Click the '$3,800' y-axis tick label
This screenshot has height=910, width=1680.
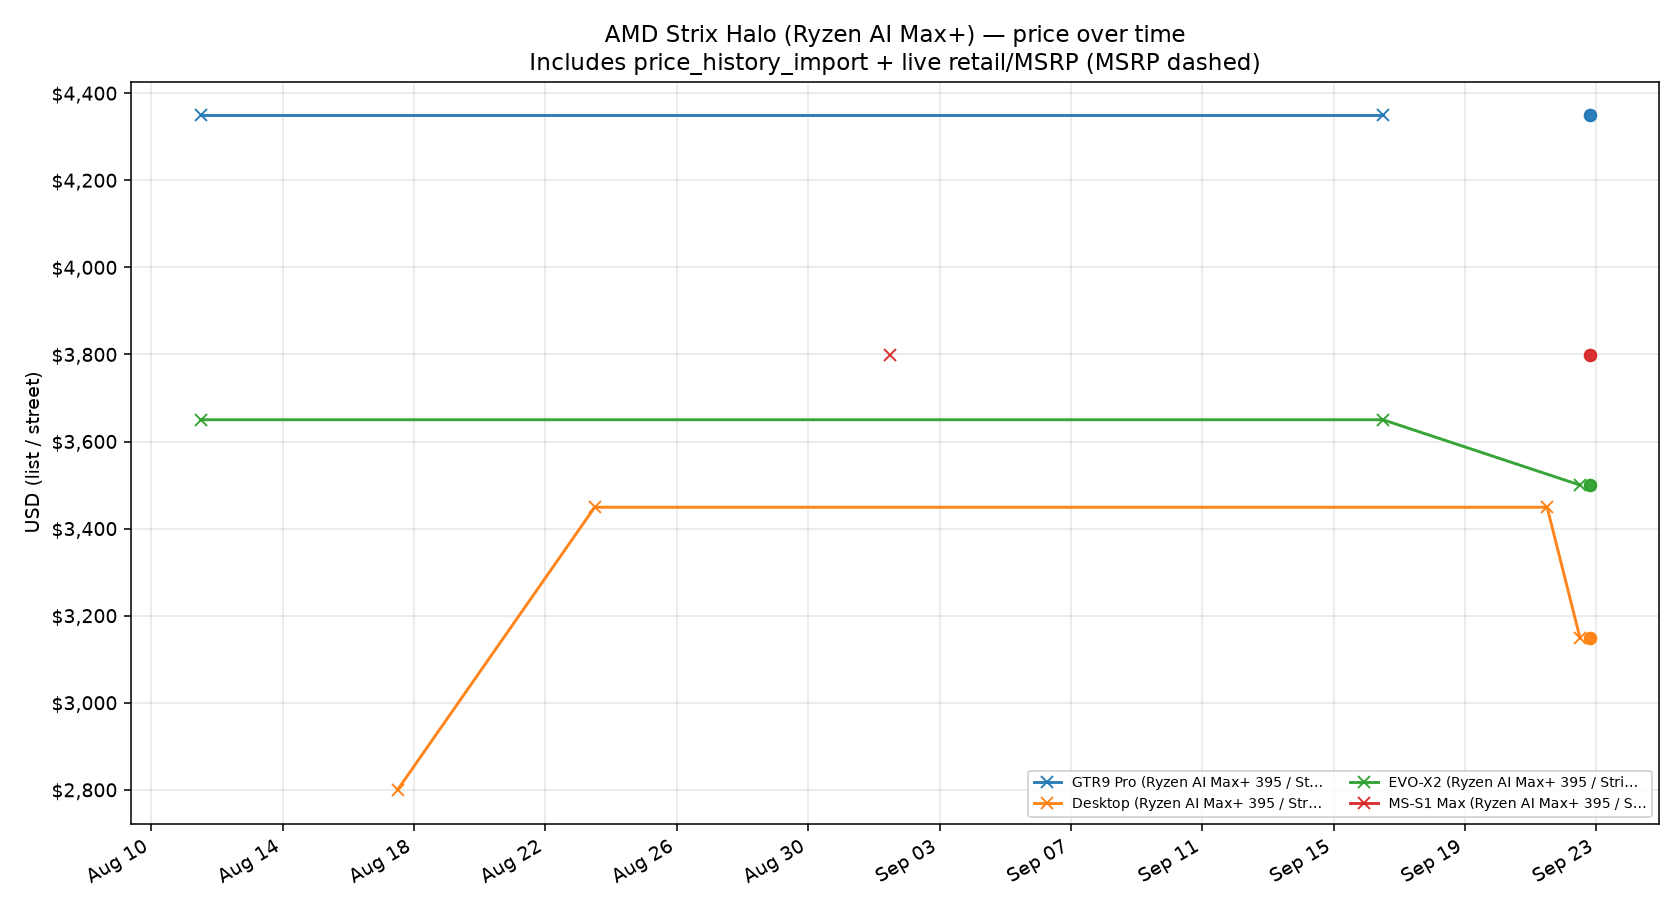coord(84,355)
